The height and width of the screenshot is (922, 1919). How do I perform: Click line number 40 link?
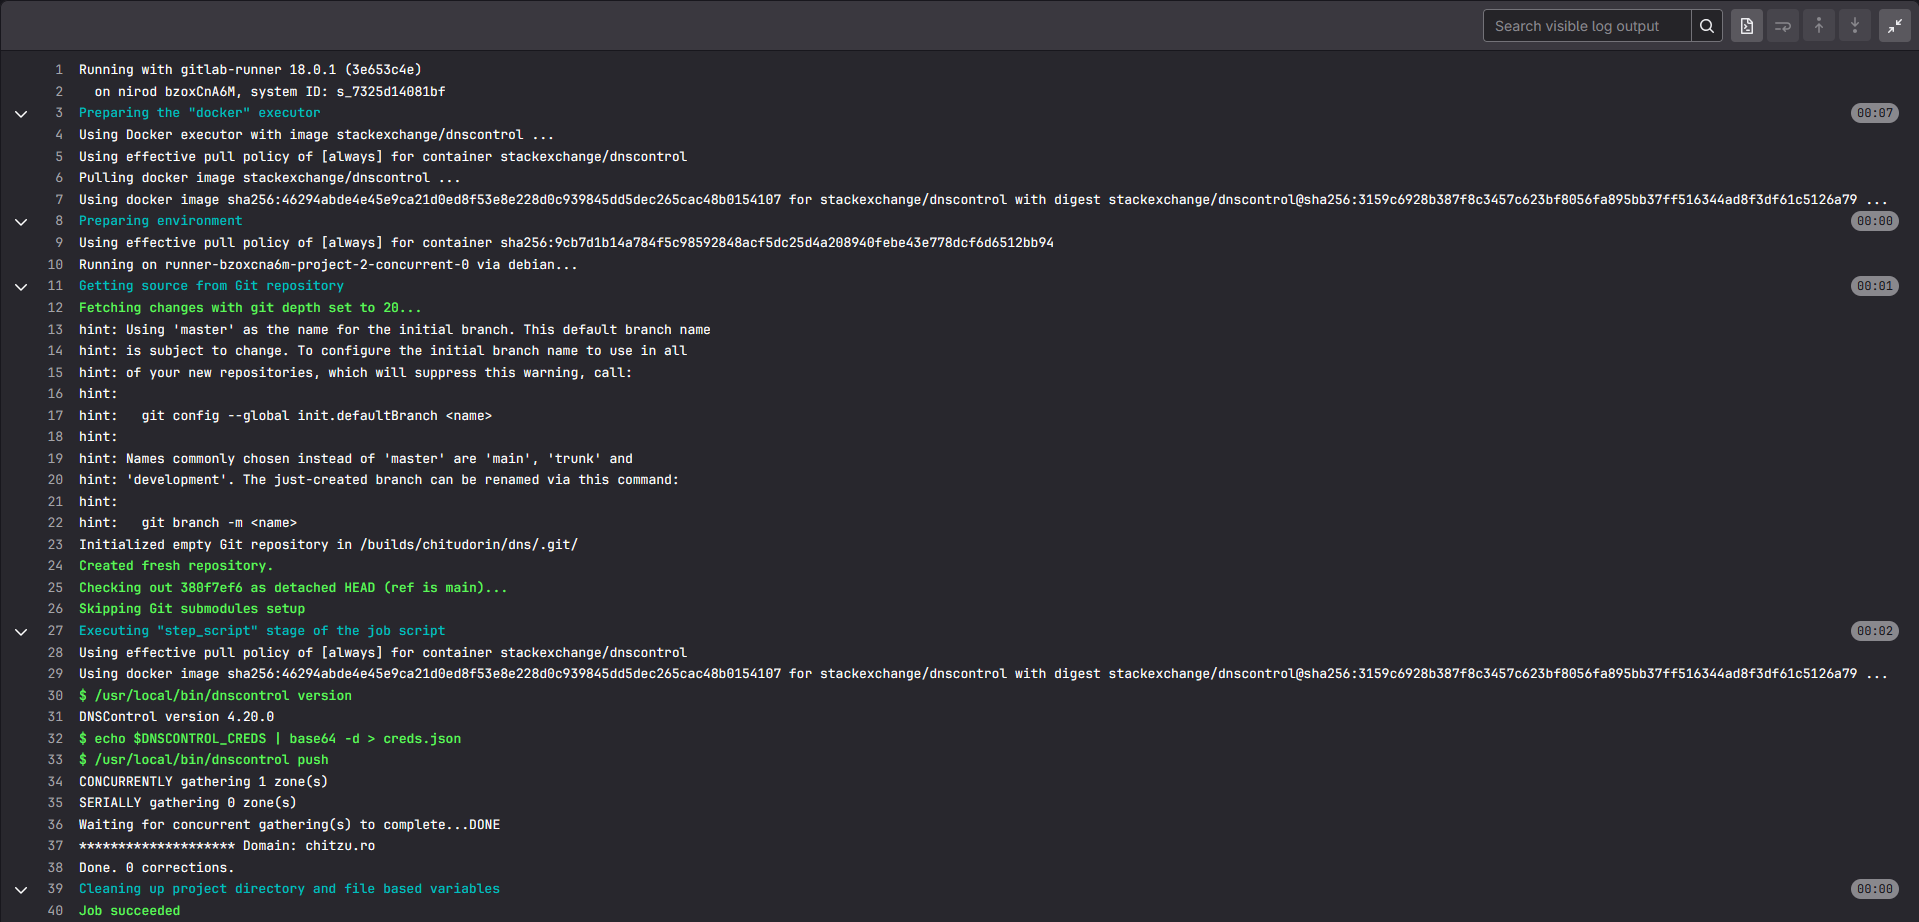click(x=55, y=911)
